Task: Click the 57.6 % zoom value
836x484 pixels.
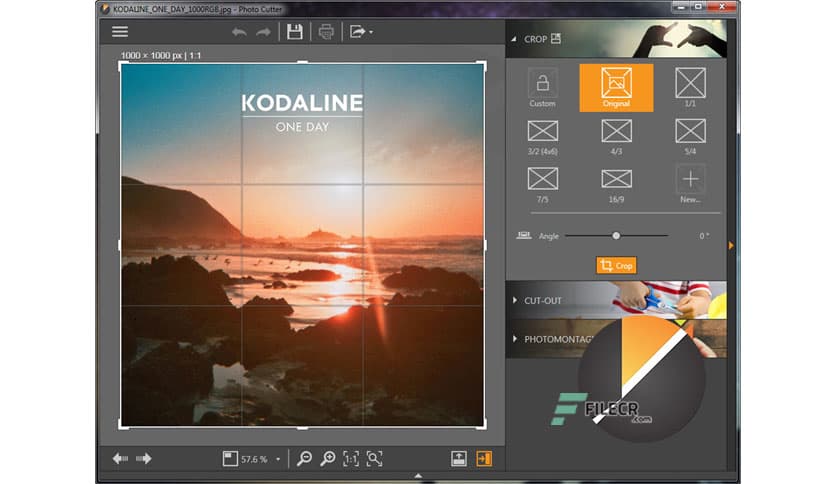Action: coord(254,459)
